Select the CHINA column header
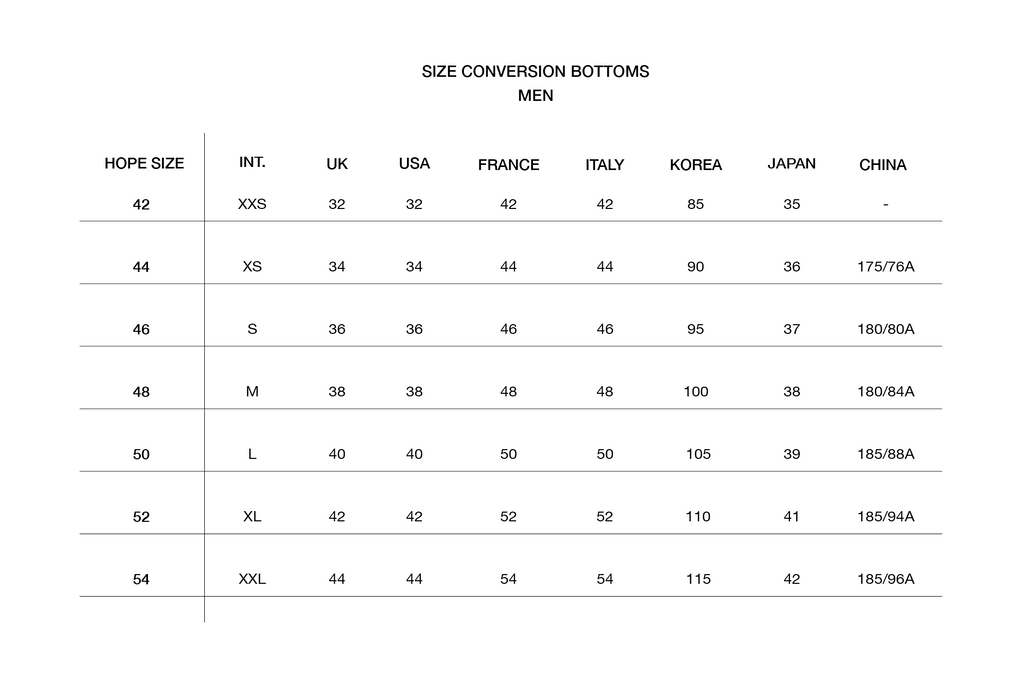 pos(883,165)
